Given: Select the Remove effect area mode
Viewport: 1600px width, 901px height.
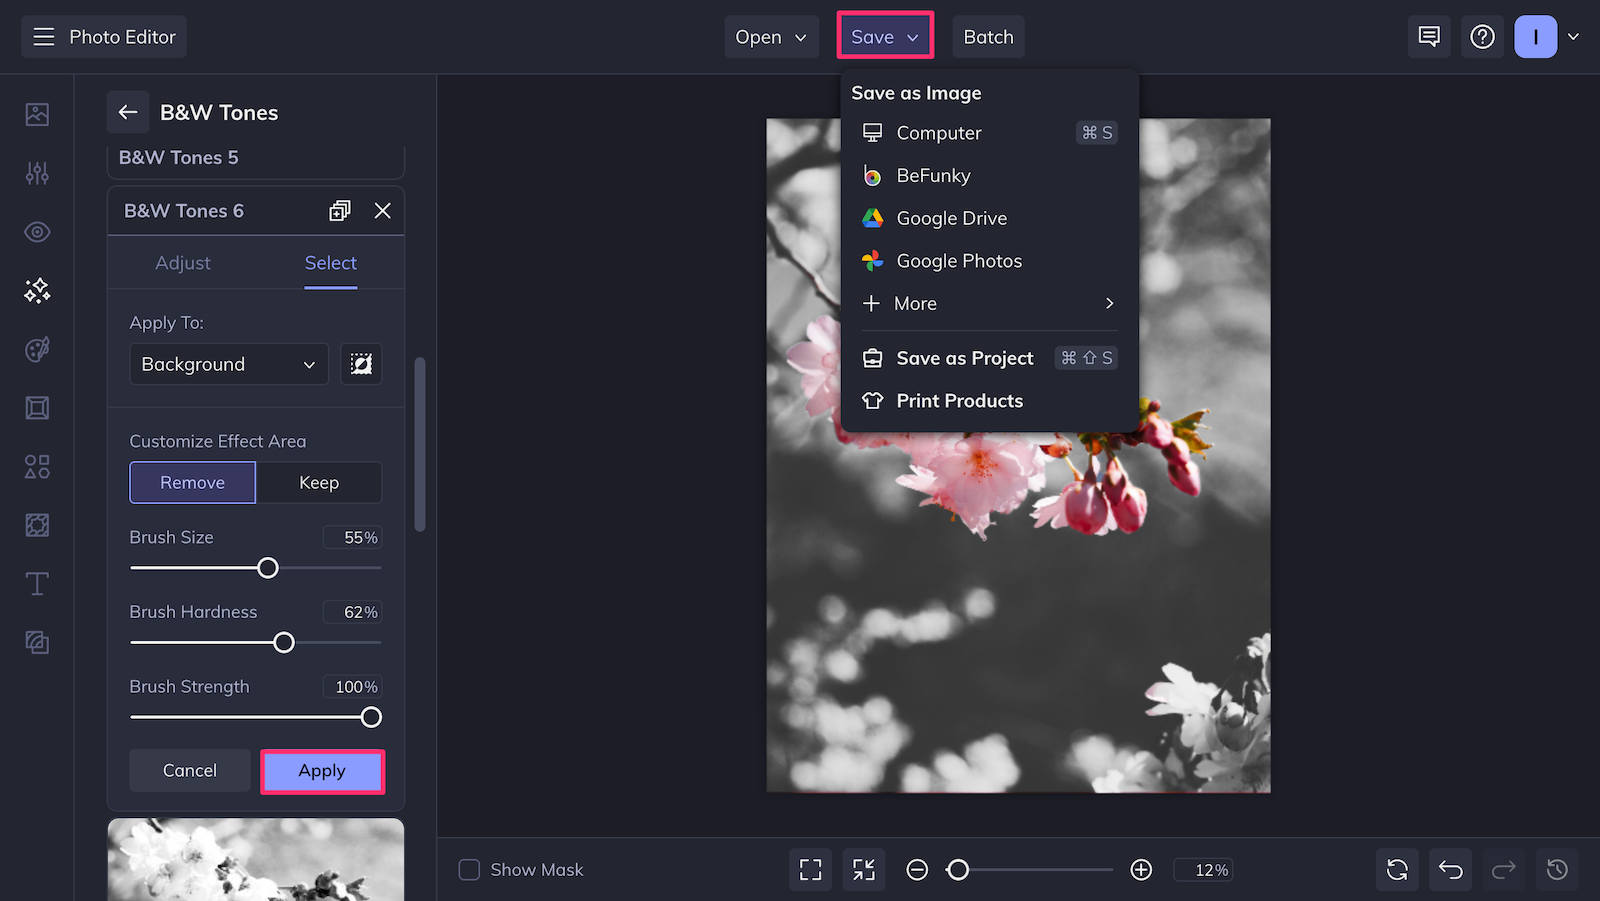Looking at the screenshot, I should [x=193, y=483].
